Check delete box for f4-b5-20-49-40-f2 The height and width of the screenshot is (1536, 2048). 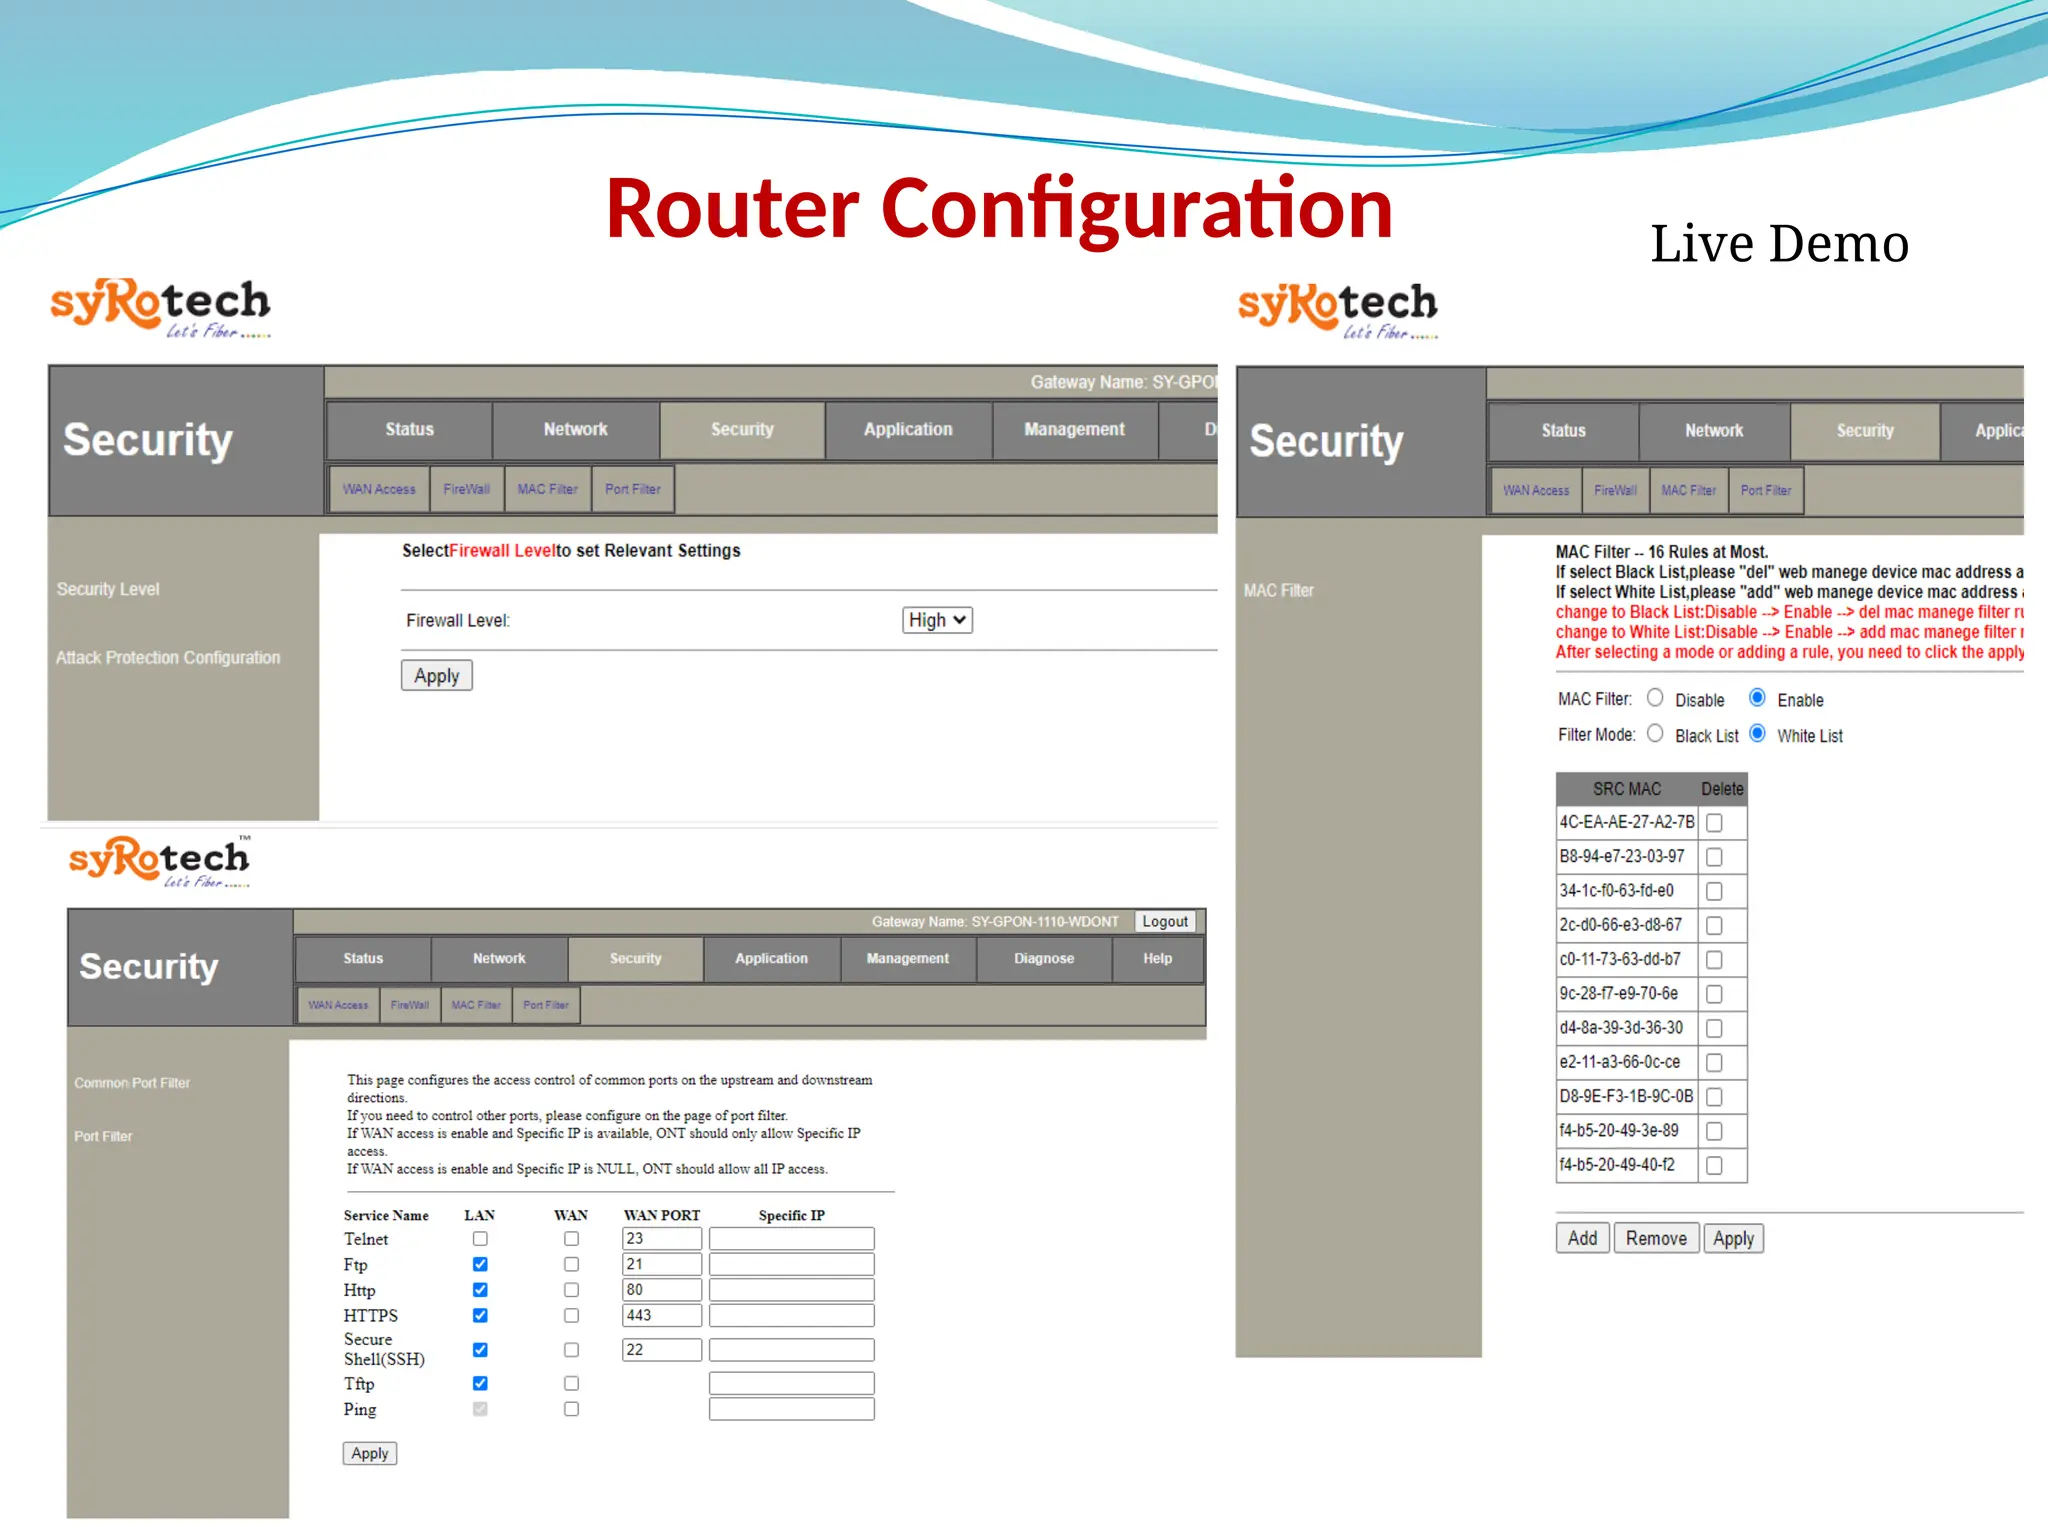point(1714,1165)
